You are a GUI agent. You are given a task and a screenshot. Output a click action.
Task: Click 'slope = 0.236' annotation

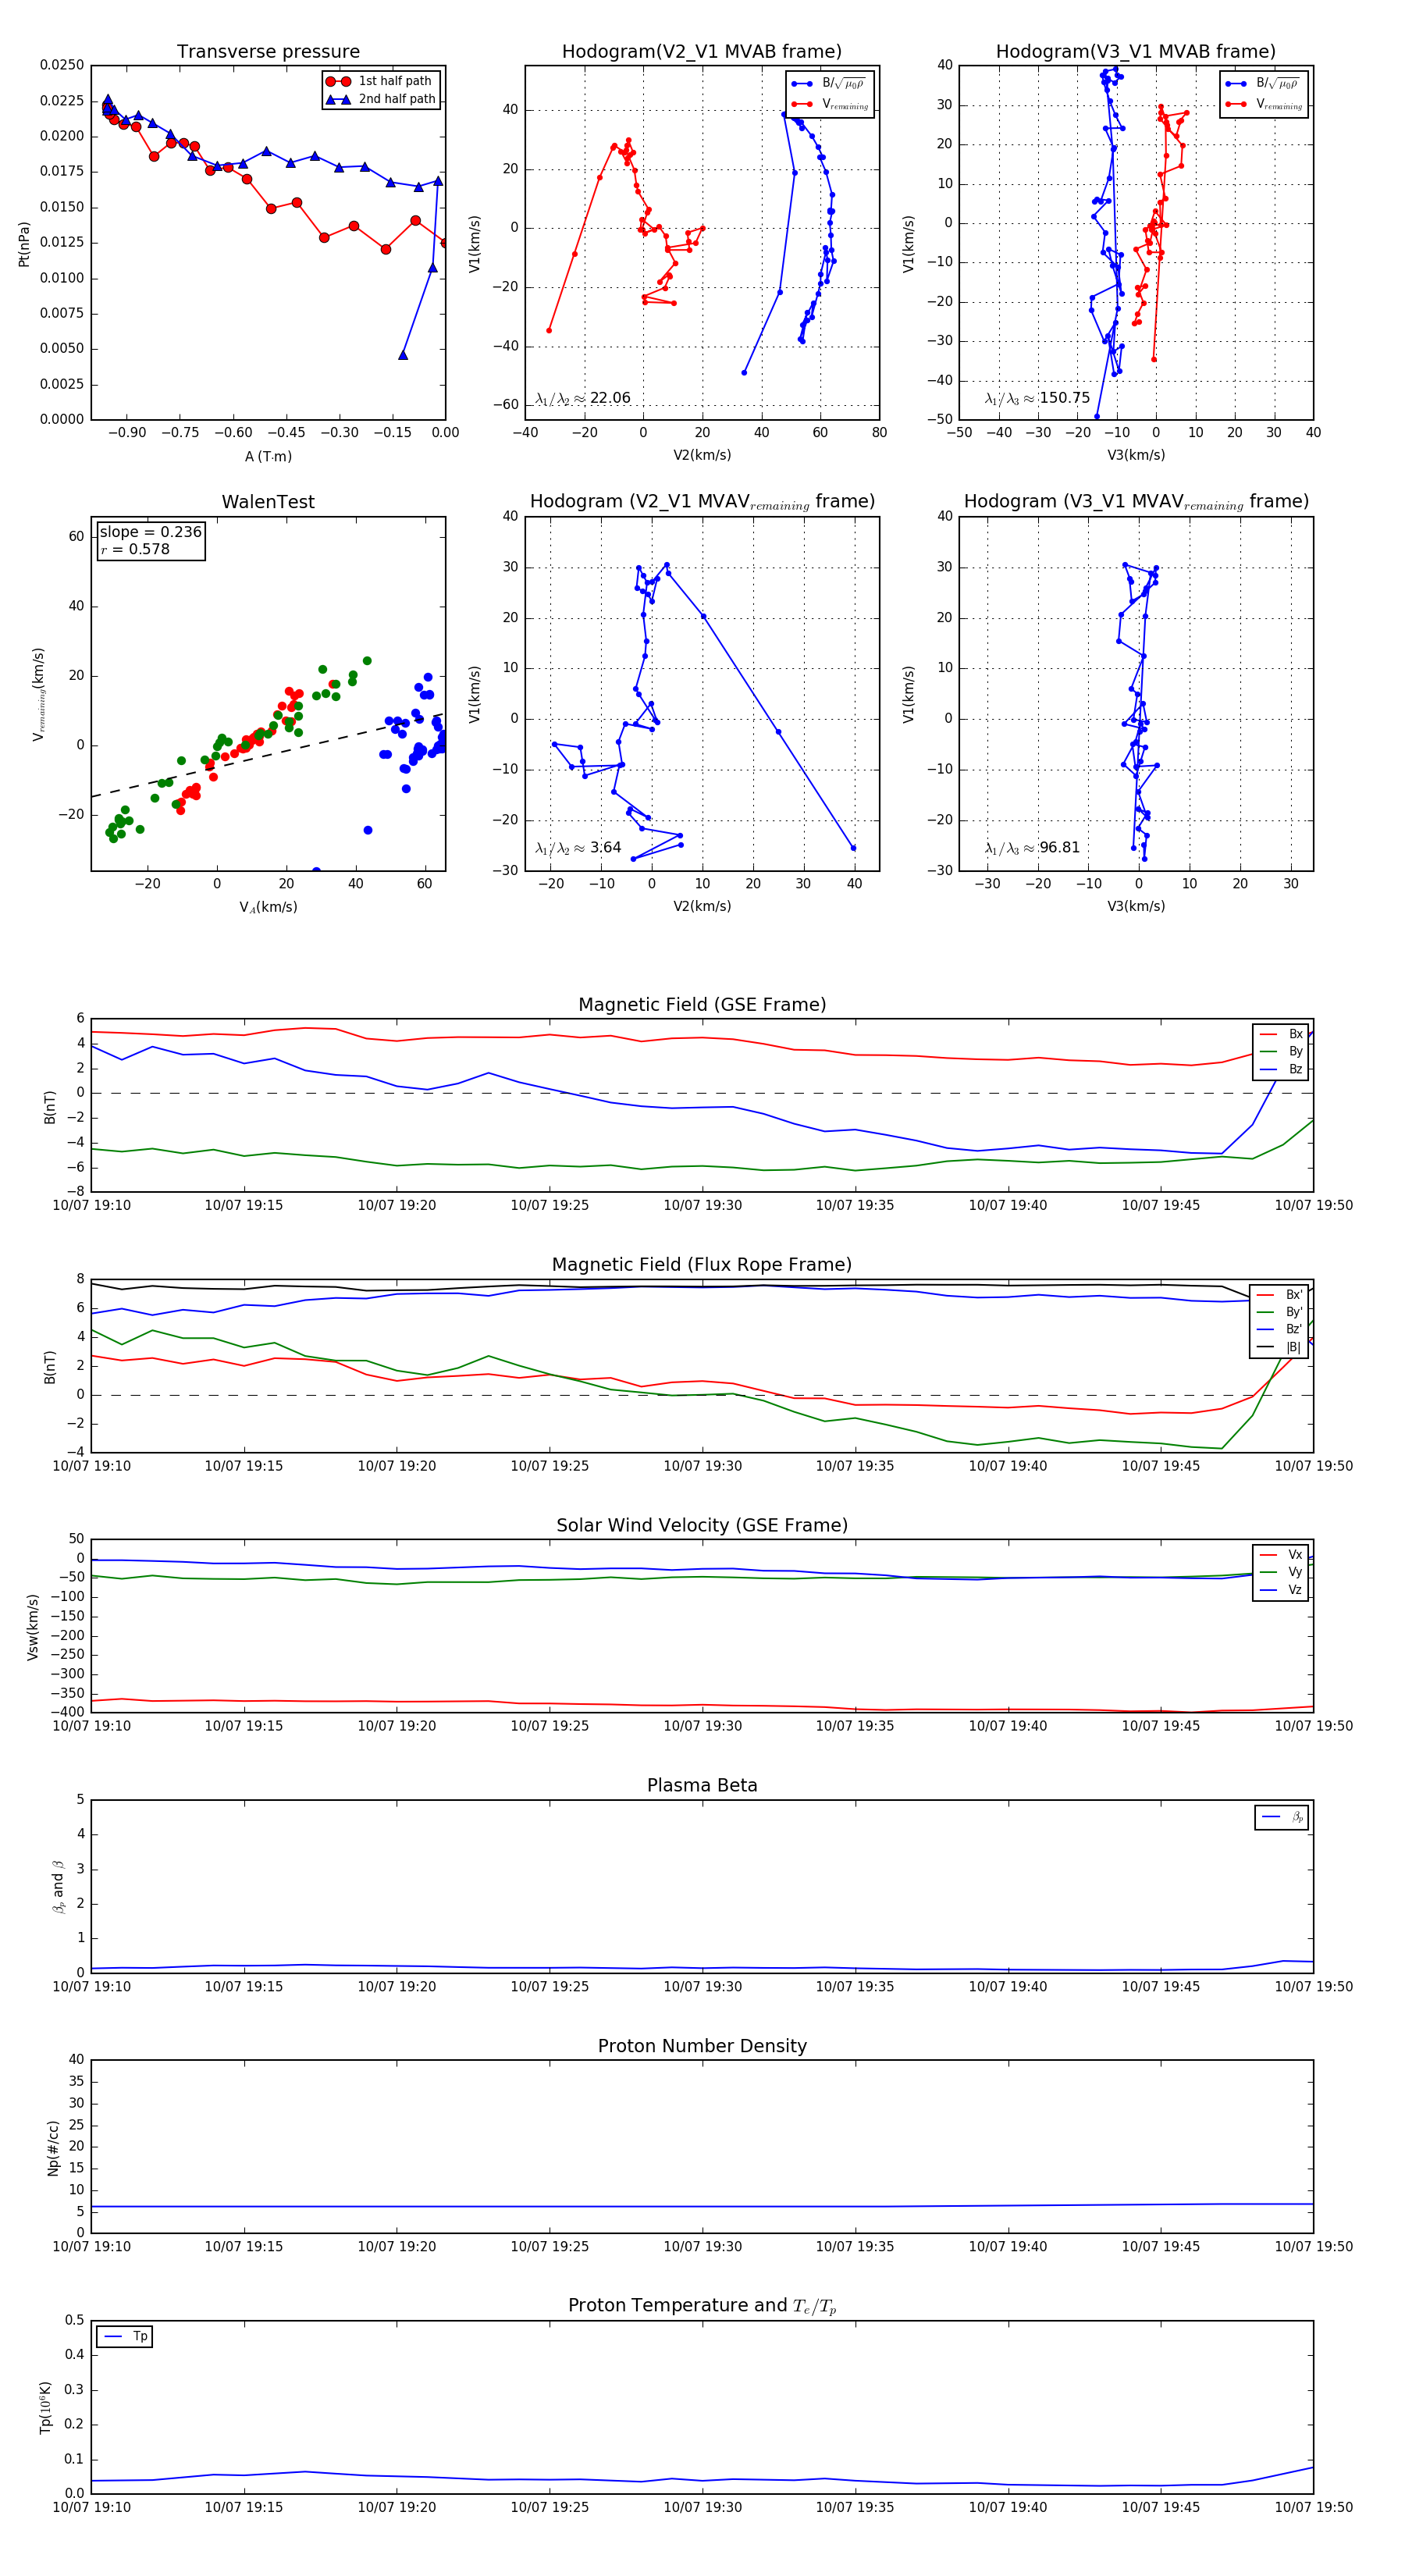click(x=151, y=532)
